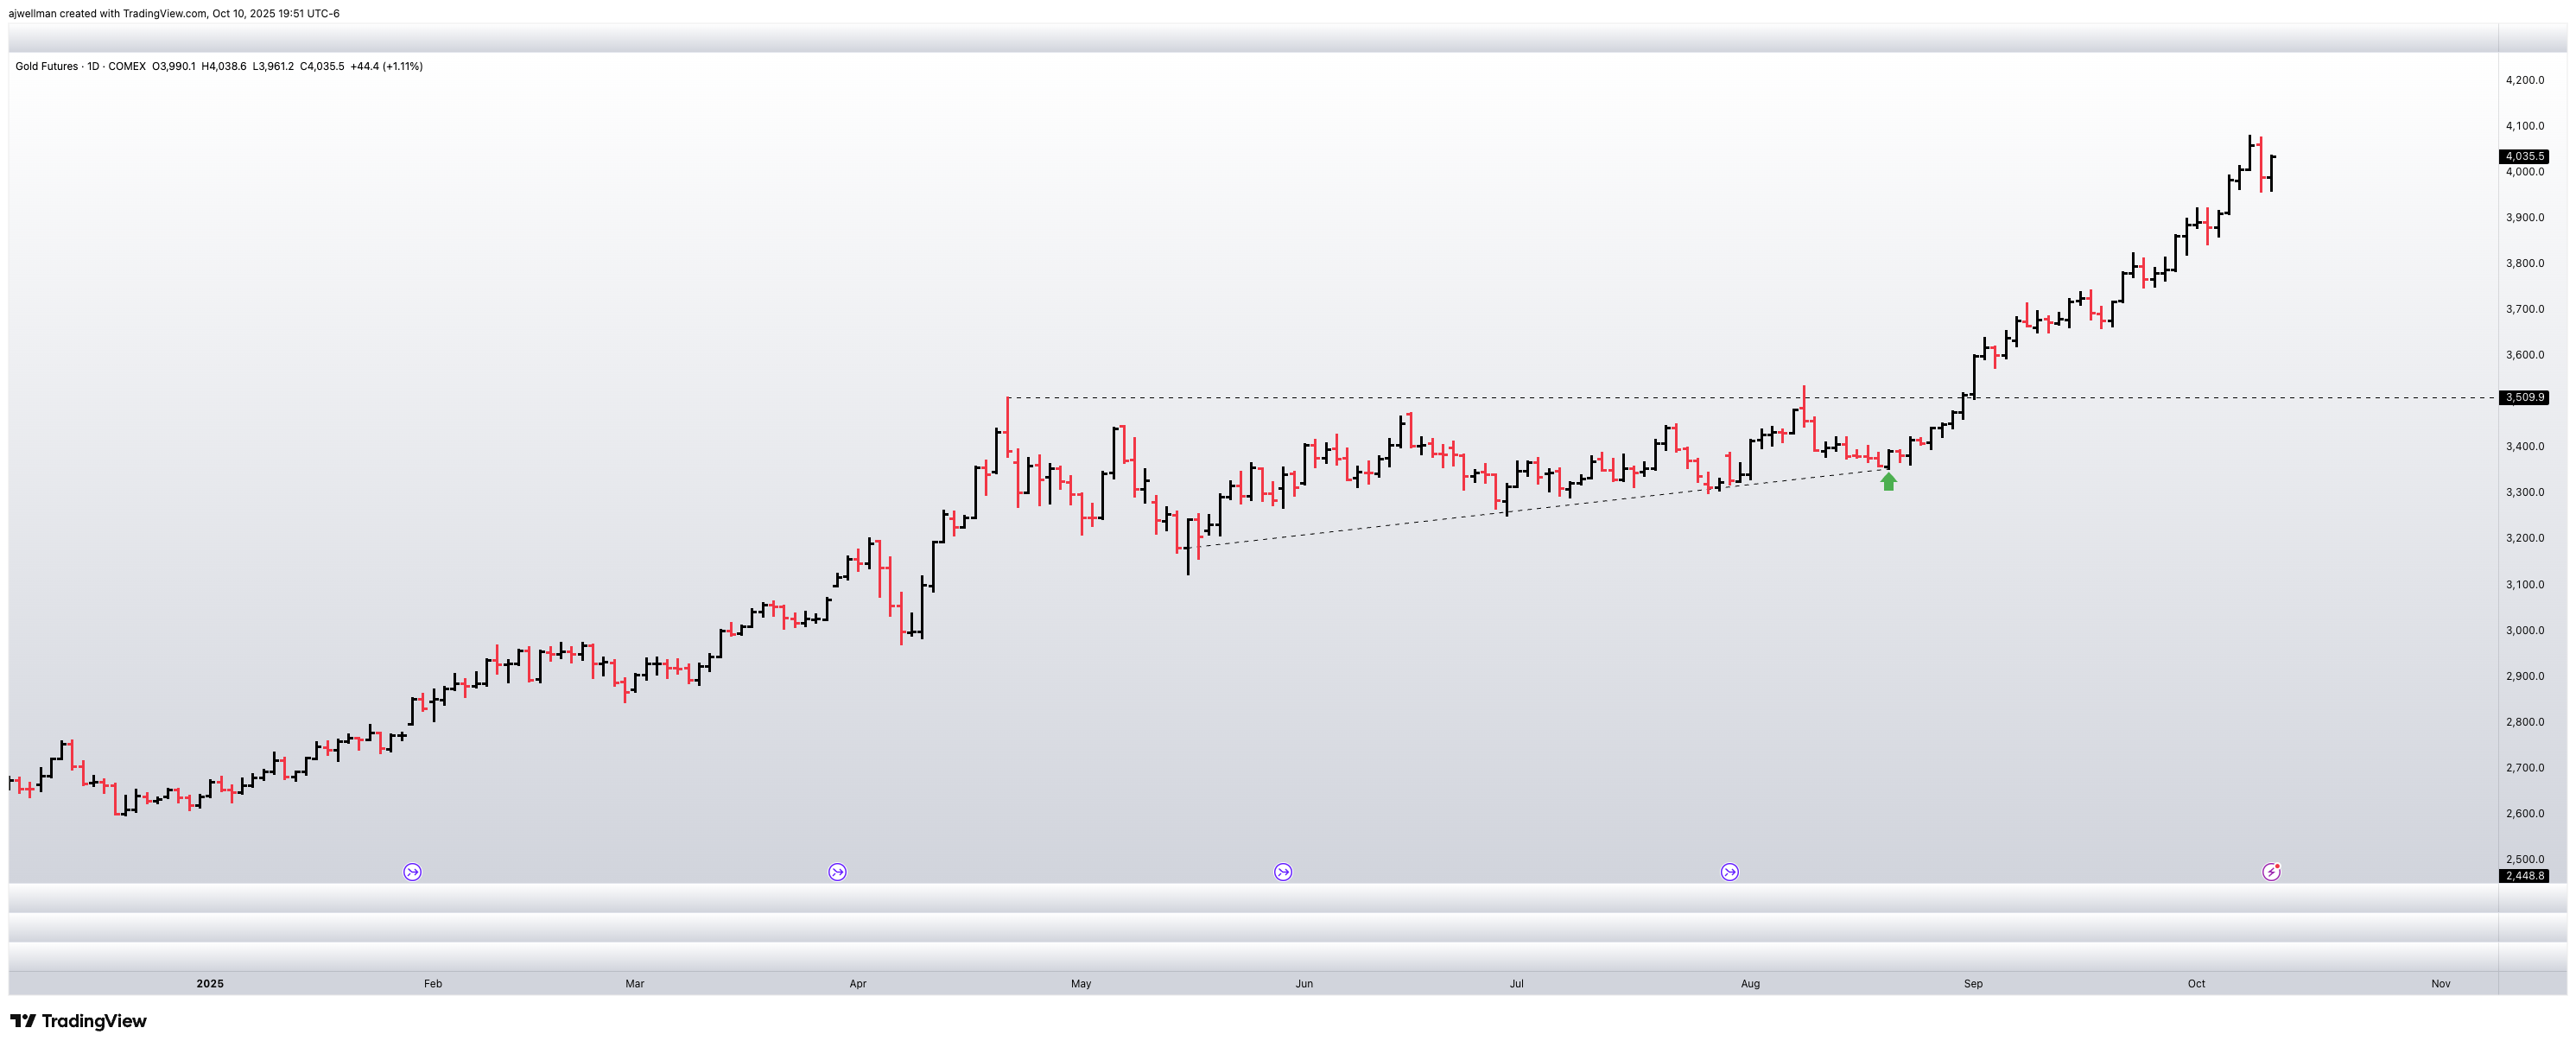Click the Sep label on time axis

pos(1972,984)
